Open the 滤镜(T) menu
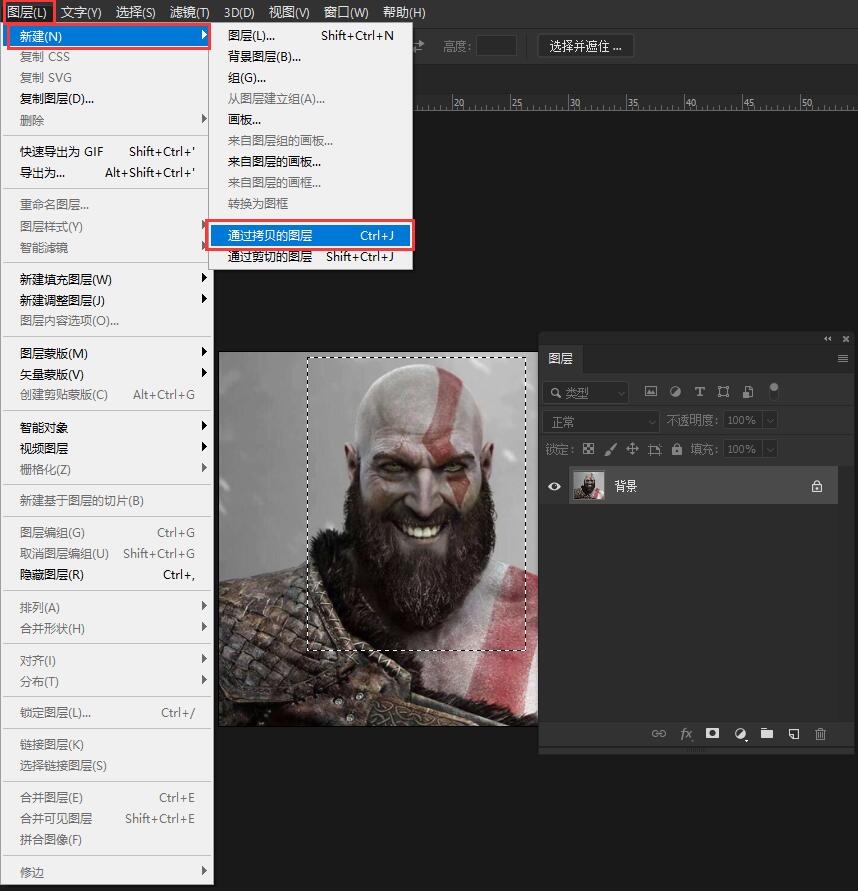The height and width of the screenshot is (891, 858). 189,12
